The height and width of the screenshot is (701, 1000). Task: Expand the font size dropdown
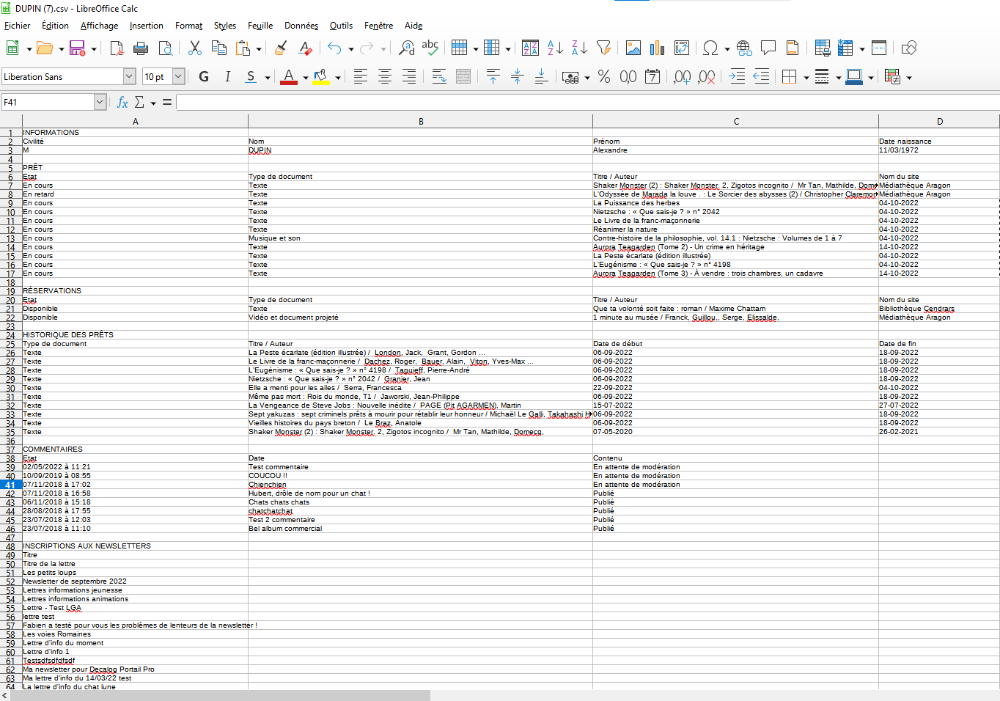(x=179, y=76)
